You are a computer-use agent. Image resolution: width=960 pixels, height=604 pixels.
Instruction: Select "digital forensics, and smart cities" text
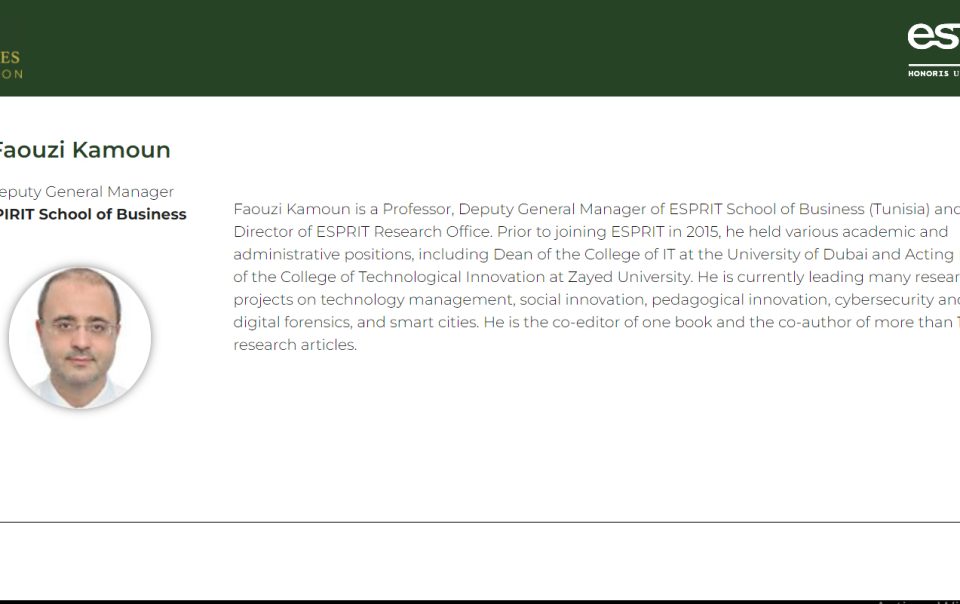click(x=356, y=323)
